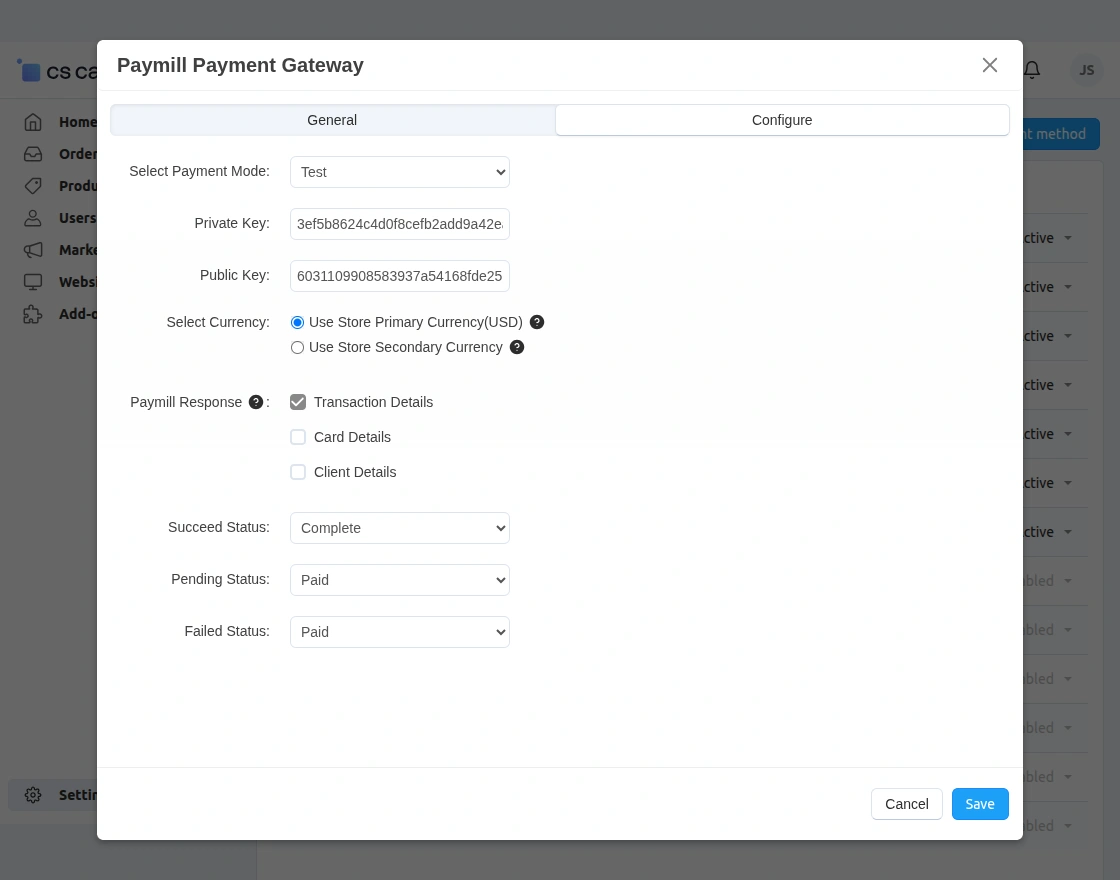
Task: Click the Cancel button
Action: 906,804
